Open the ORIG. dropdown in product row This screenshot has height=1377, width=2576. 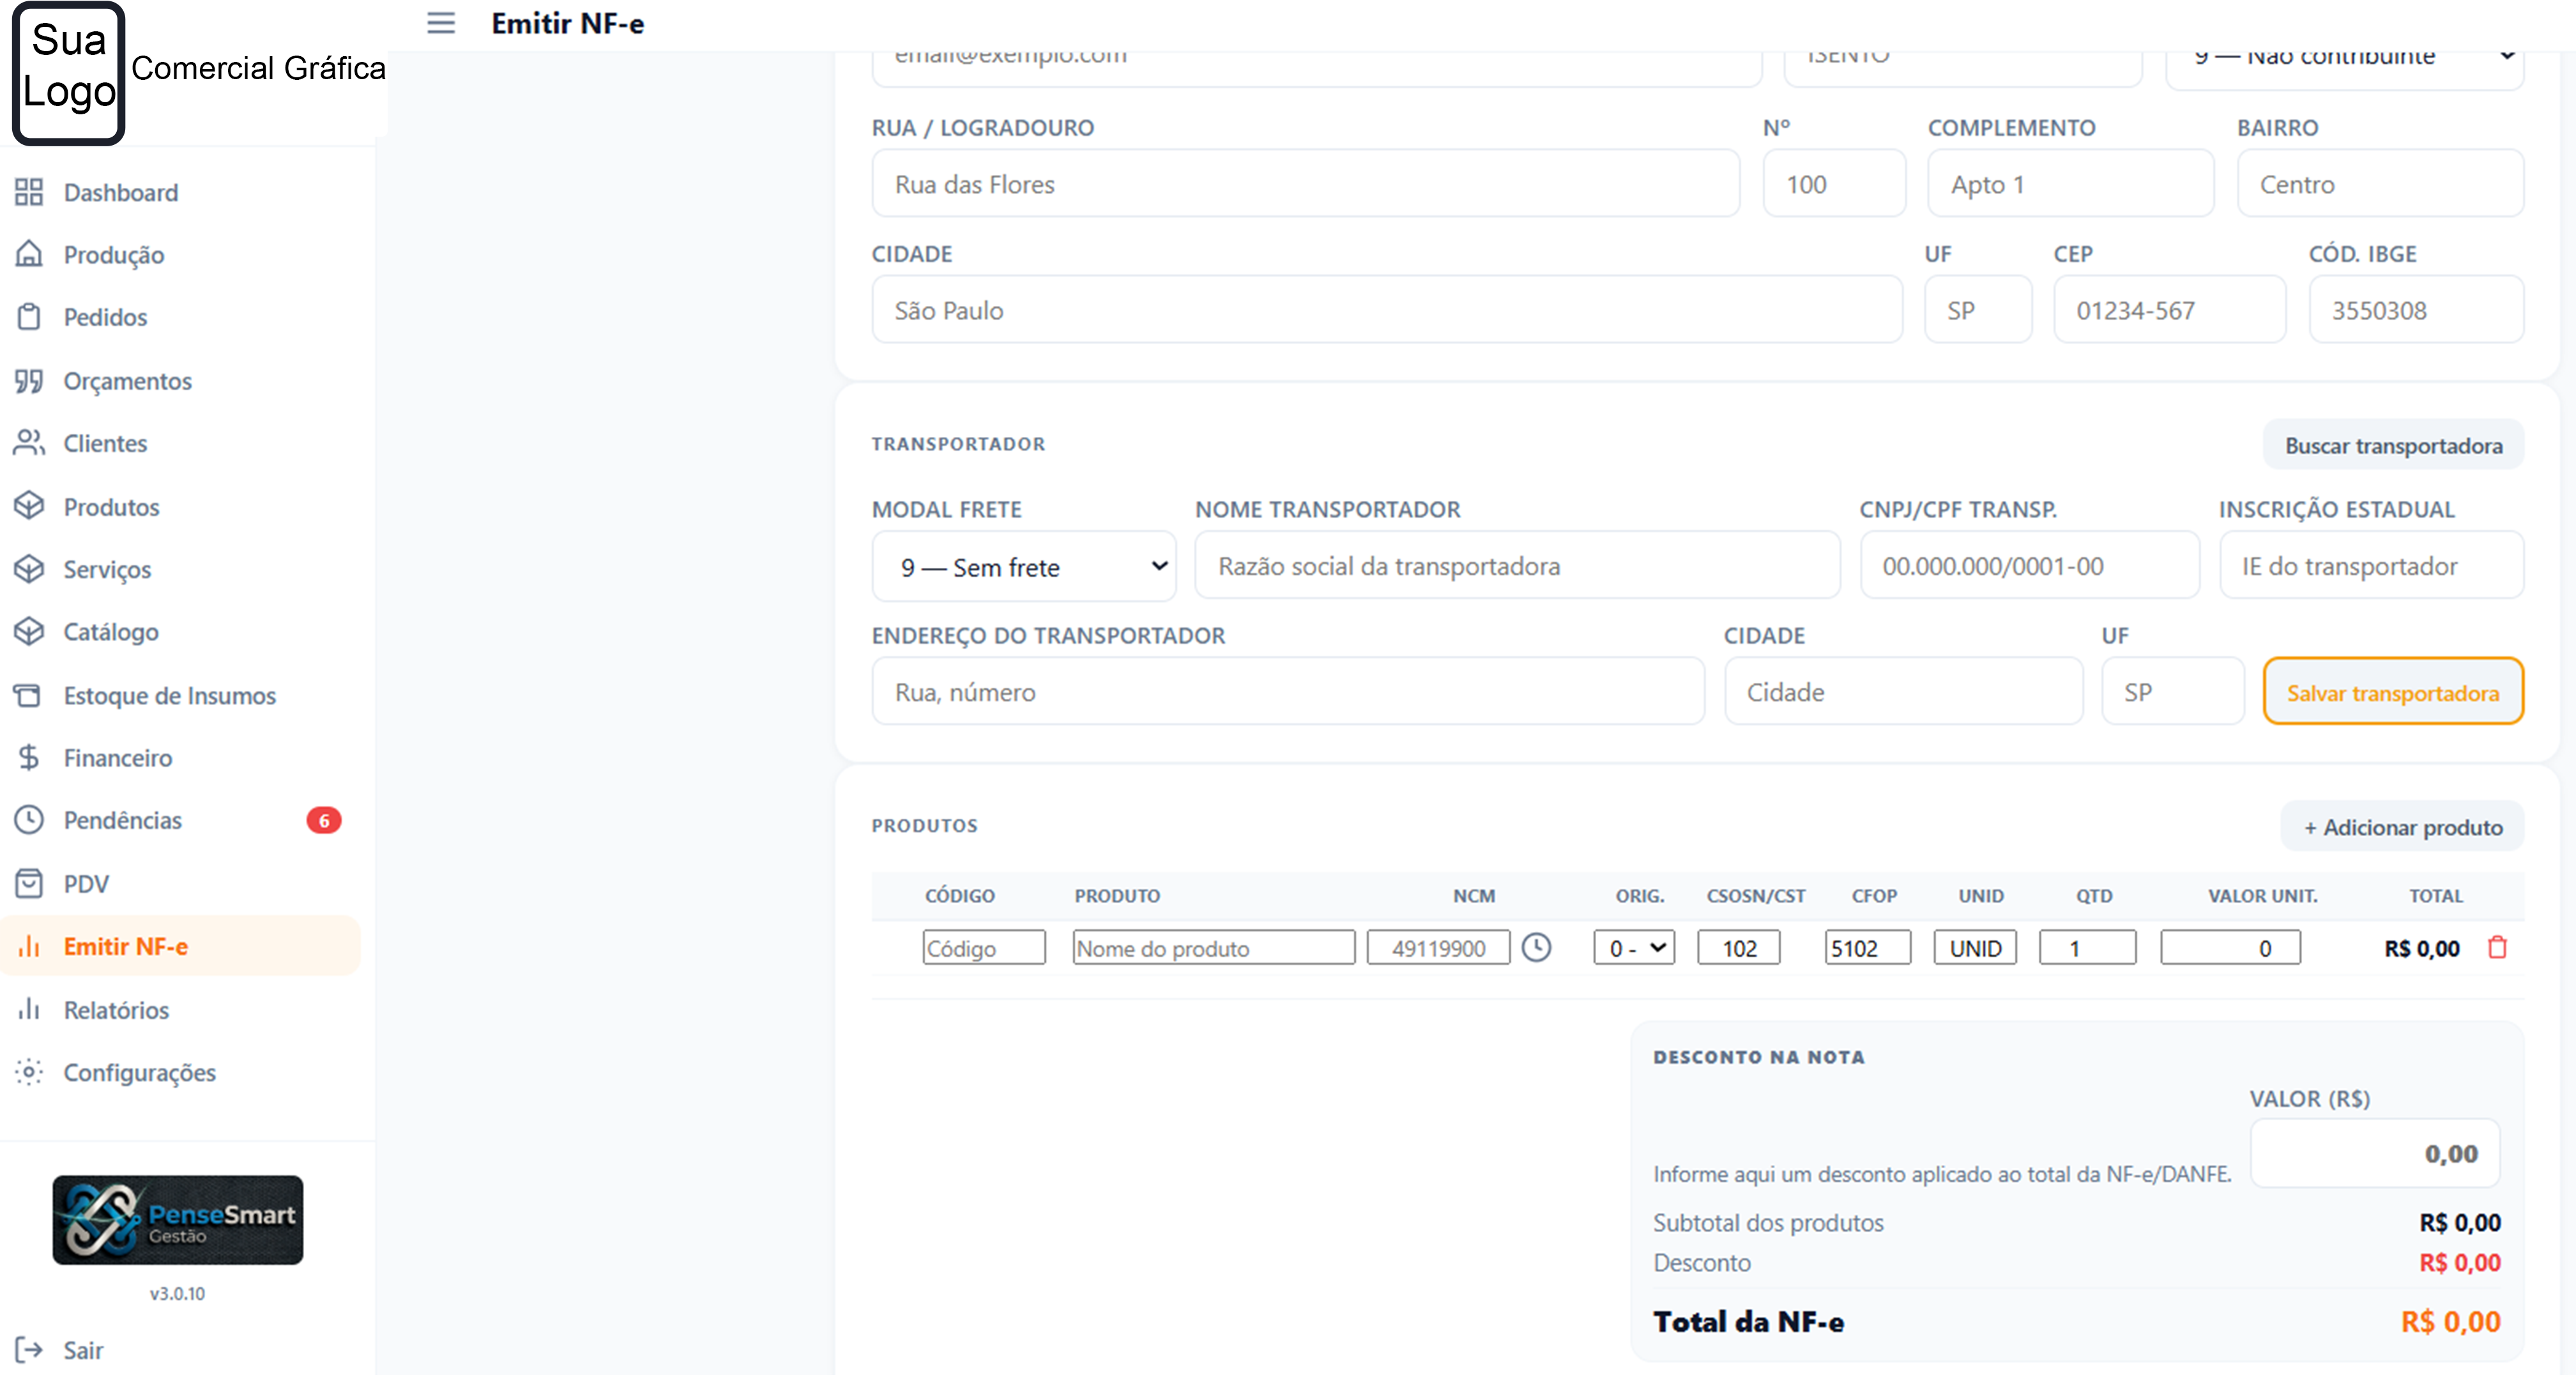pyautogui.click(x=1634, y=948)
